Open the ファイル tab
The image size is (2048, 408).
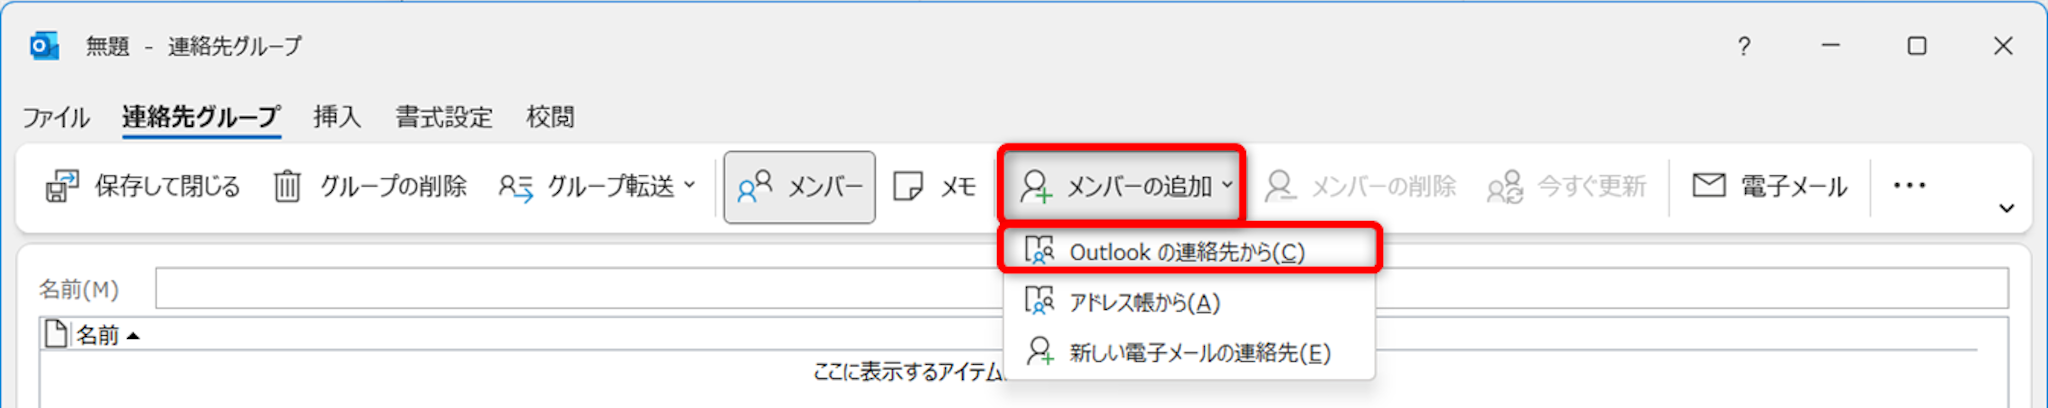[56, 117]
